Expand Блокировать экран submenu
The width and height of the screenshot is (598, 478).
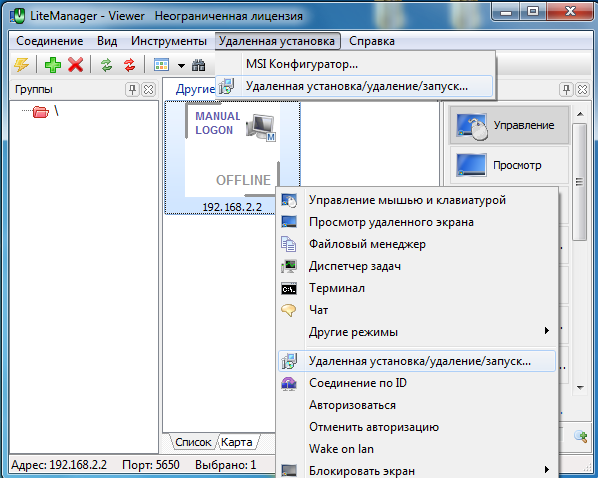416,470
